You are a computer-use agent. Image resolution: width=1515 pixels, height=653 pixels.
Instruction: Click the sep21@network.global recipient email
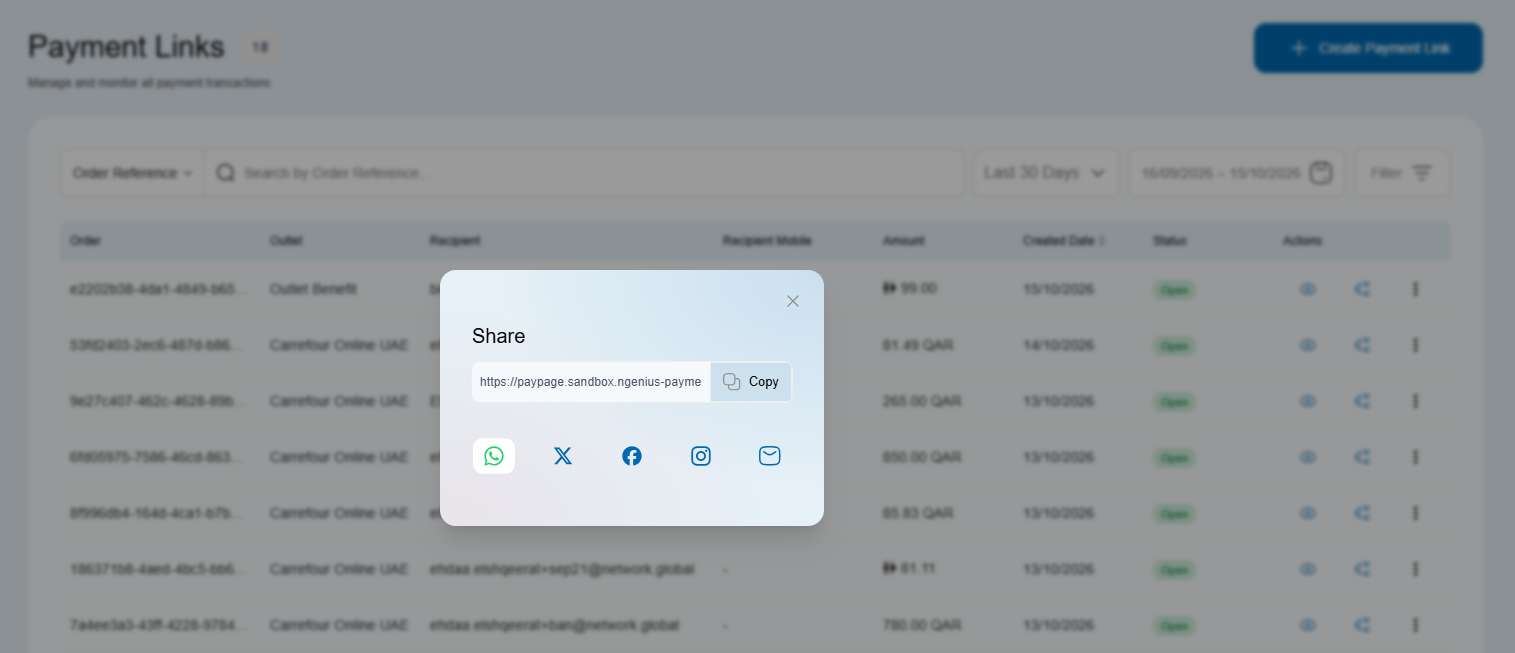coord(562,569)
